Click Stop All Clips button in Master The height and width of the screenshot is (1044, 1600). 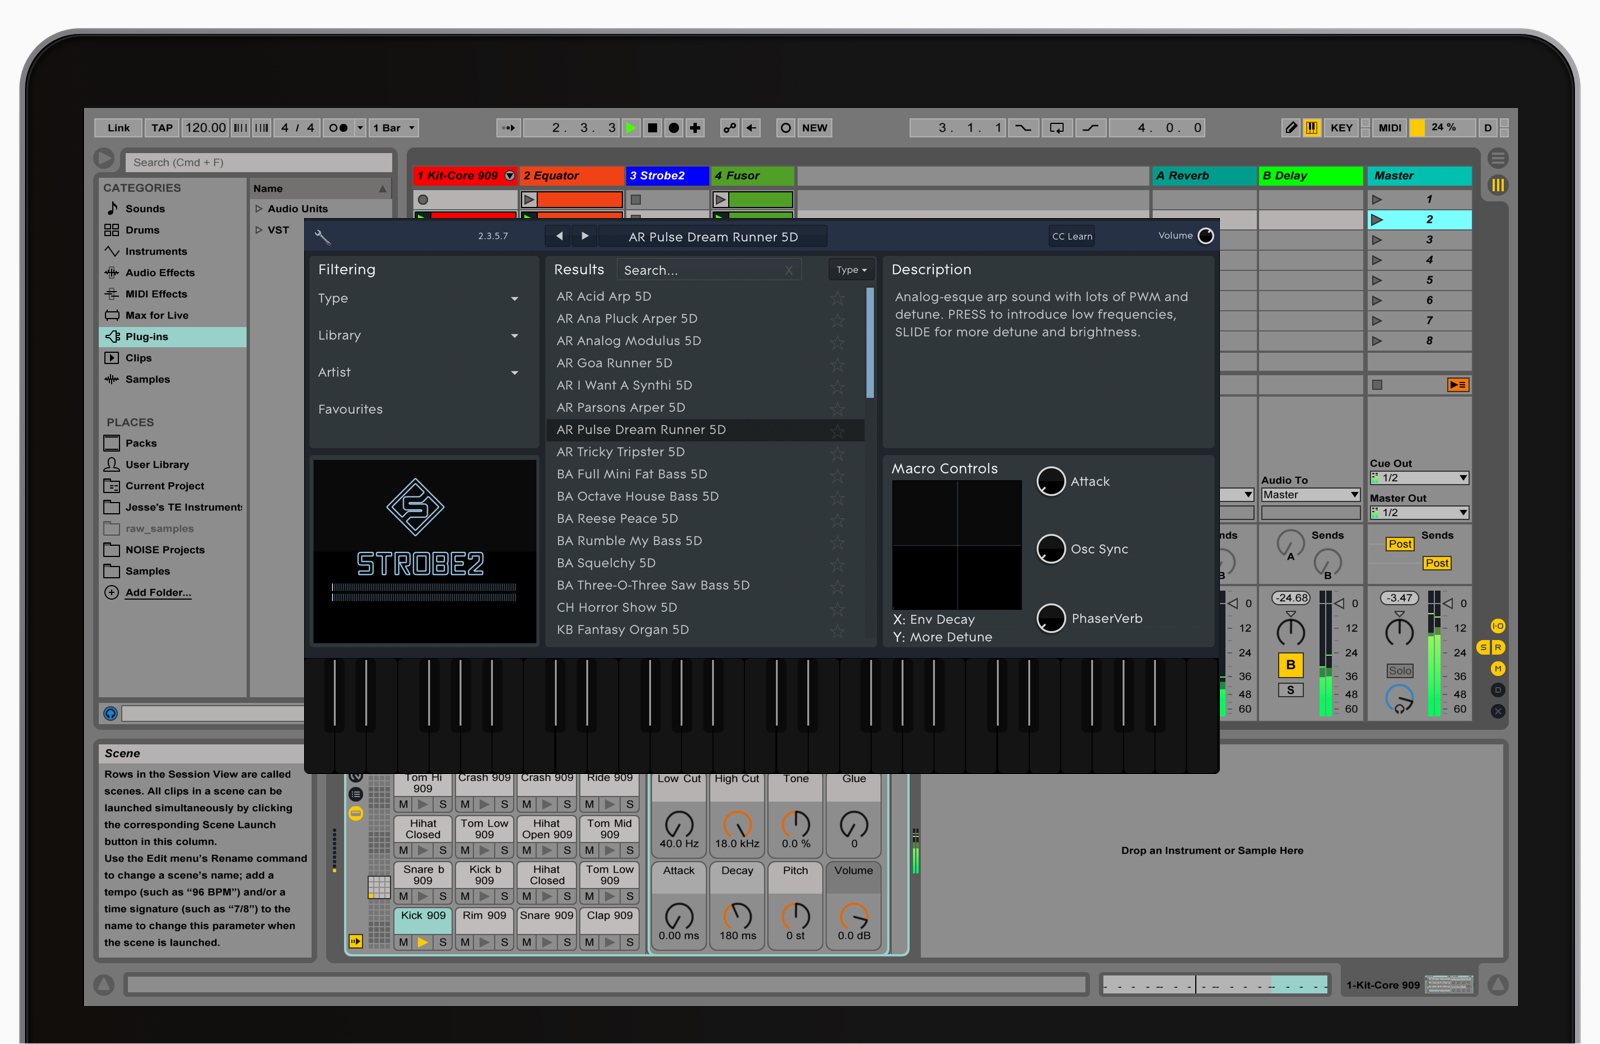point(1377,385)
